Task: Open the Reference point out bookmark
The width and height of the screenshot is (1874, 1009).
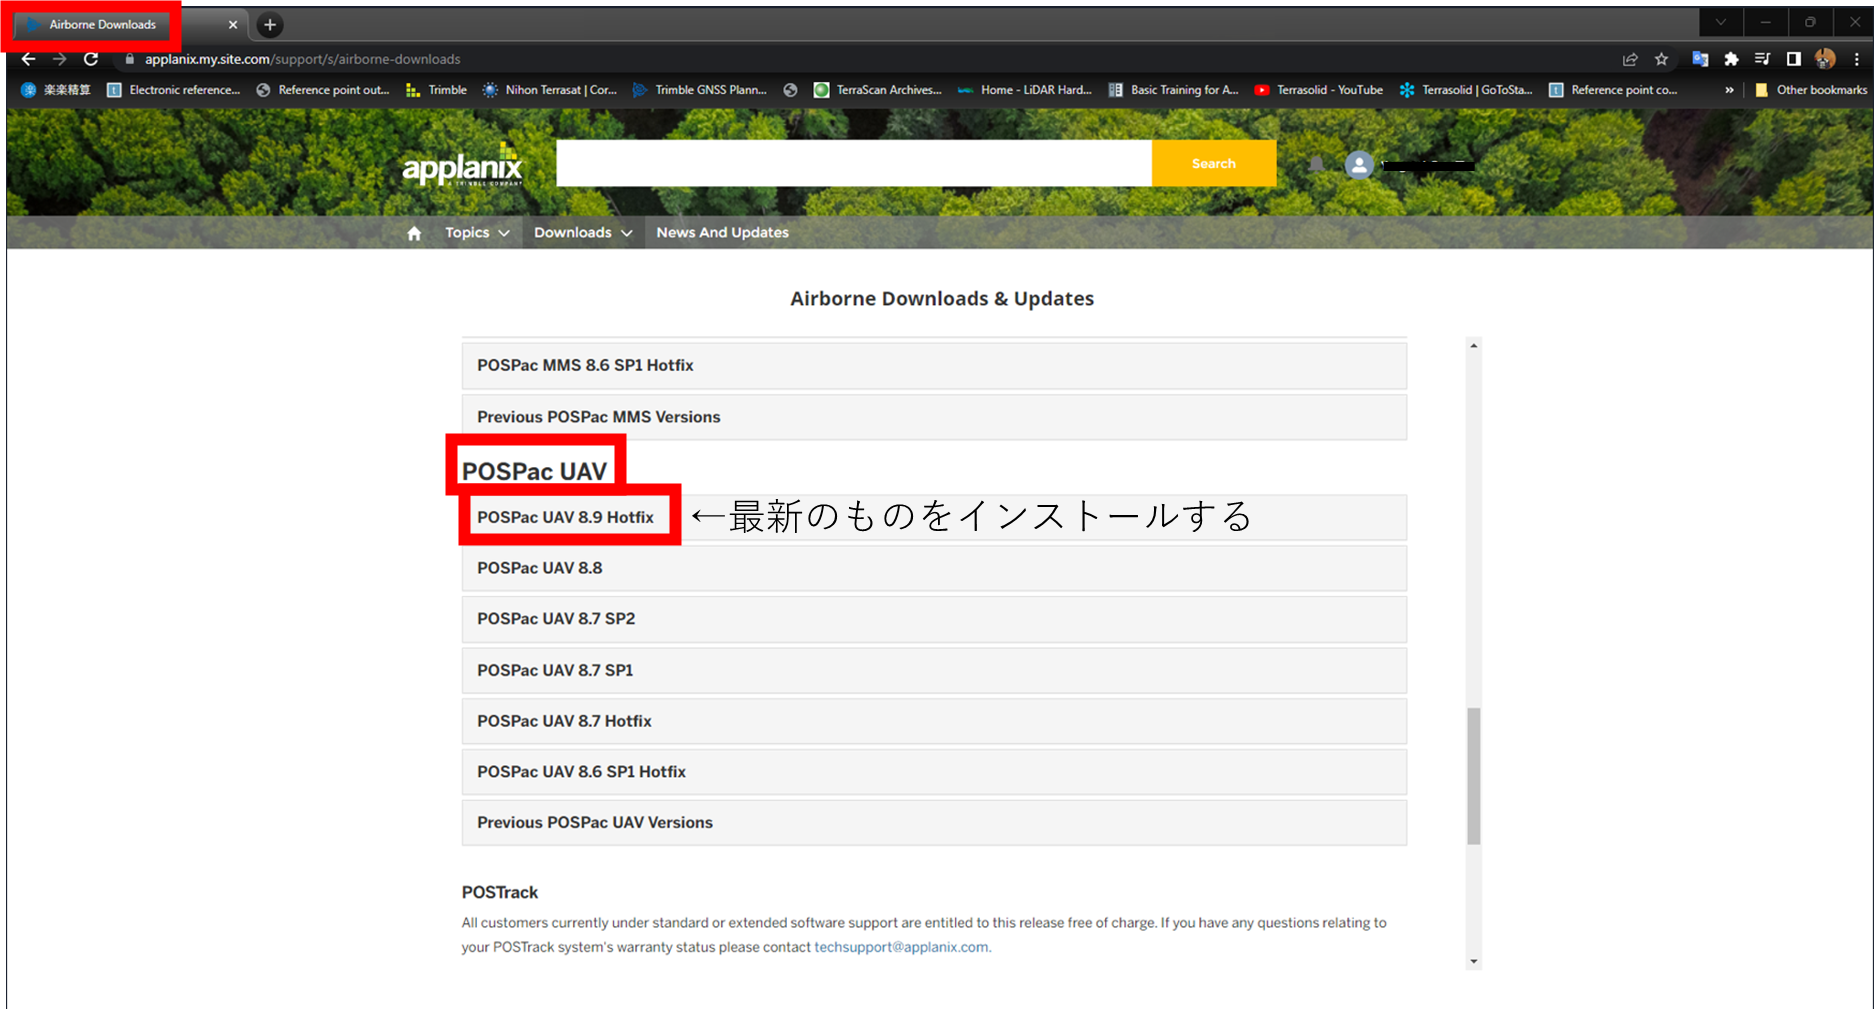Action: [323, 90]
